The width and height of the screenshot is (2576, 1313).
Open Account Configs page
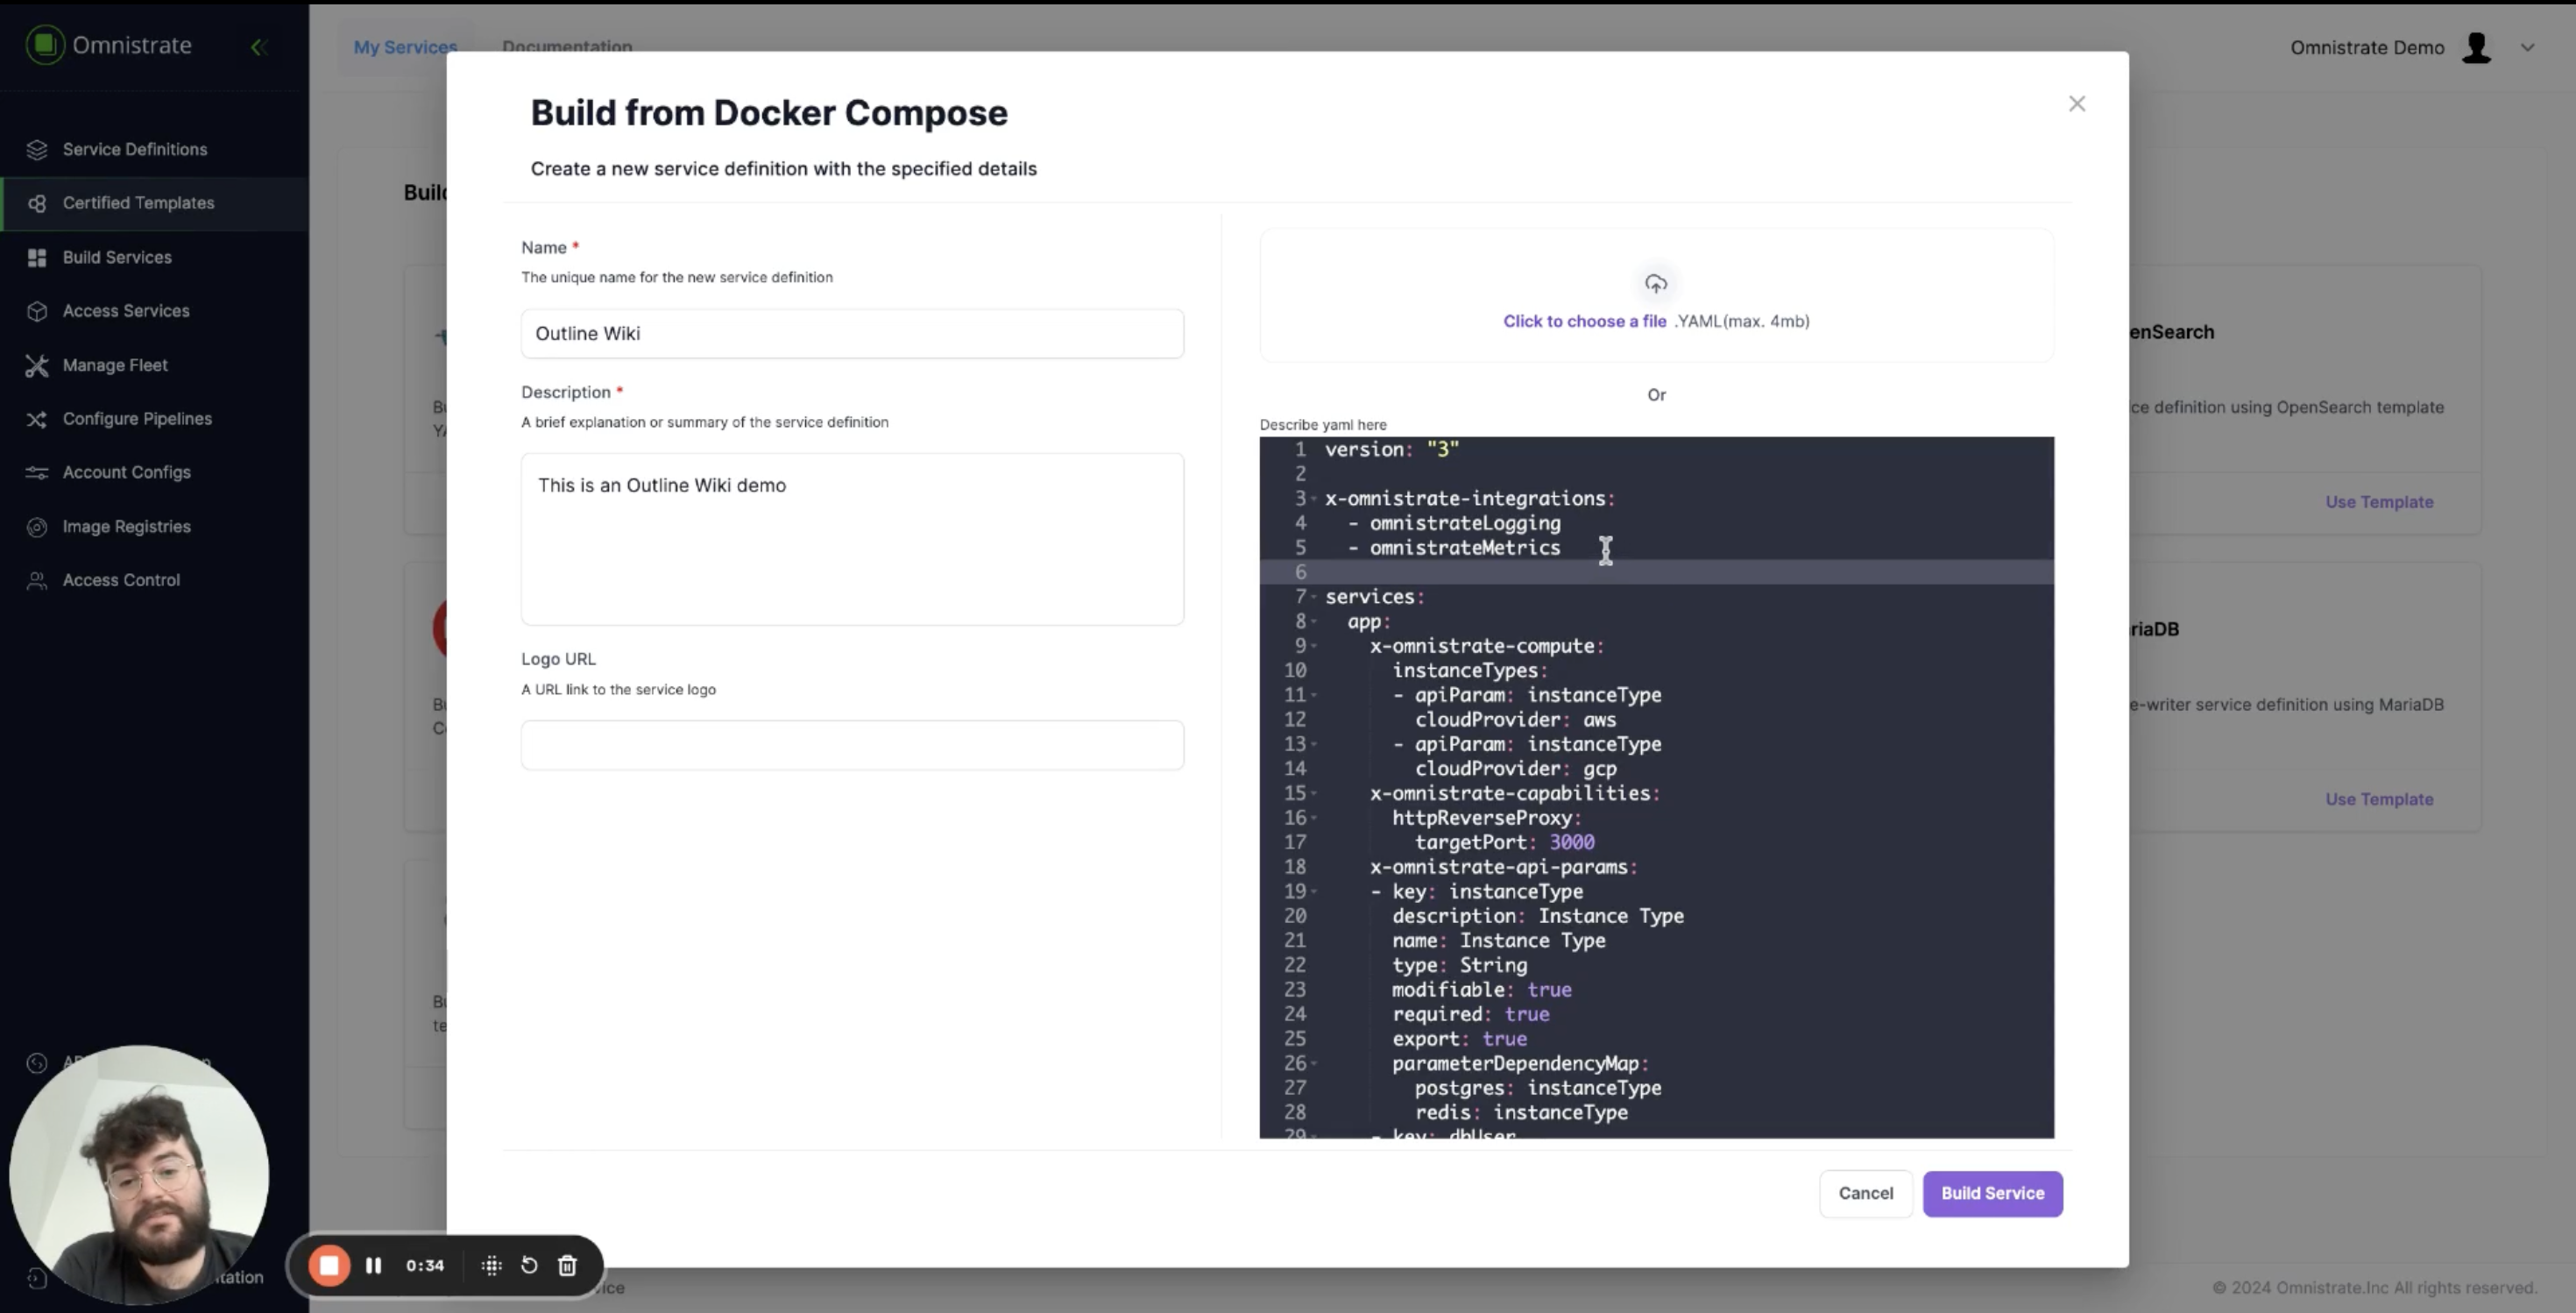(126, 472)
